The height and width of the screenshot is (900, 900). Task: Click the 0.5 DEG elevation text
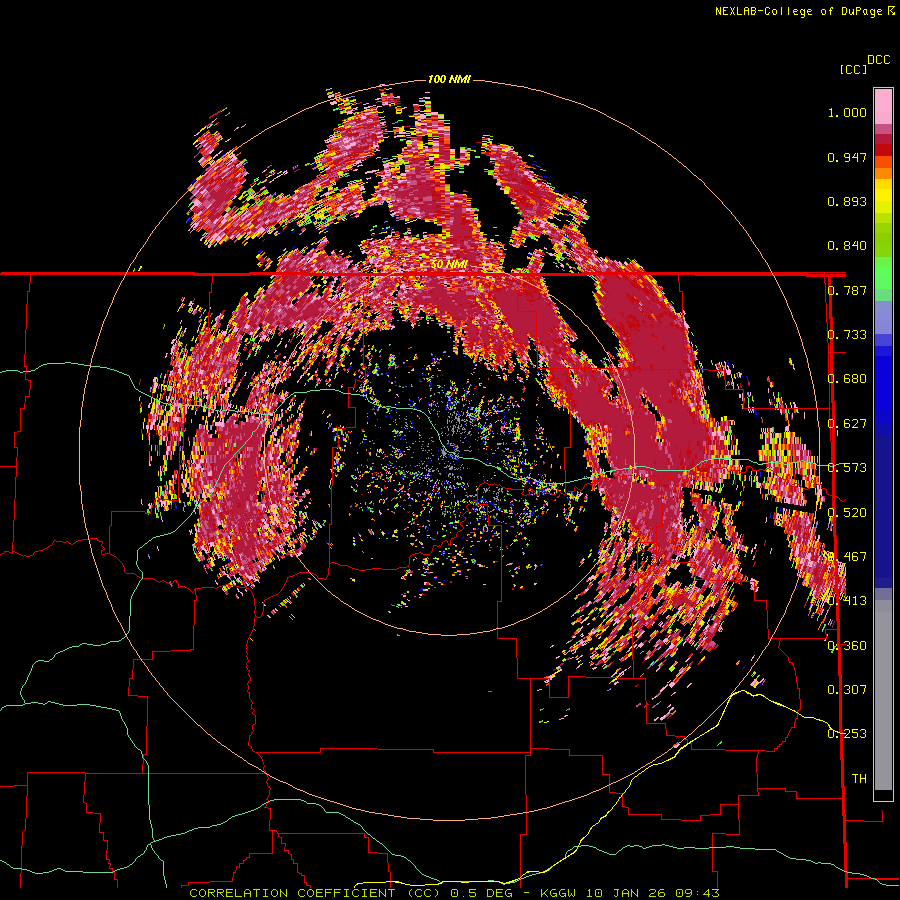tap(482, 893)
